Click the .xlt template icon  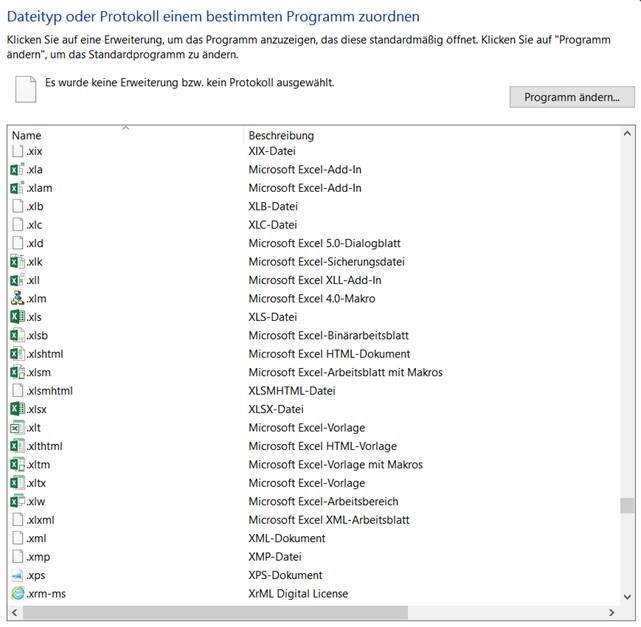[17, 428]
